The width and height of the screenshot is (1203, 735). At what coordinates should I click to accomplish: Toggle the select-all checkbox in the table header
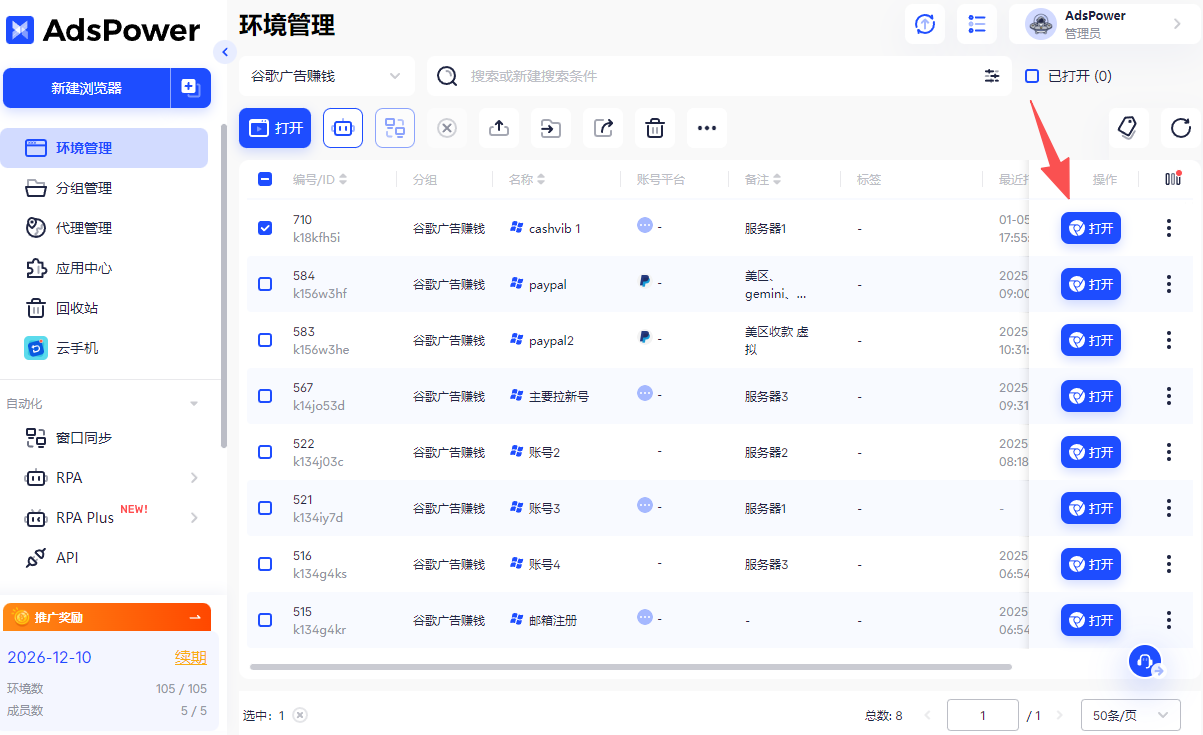(x=264, y=179)
